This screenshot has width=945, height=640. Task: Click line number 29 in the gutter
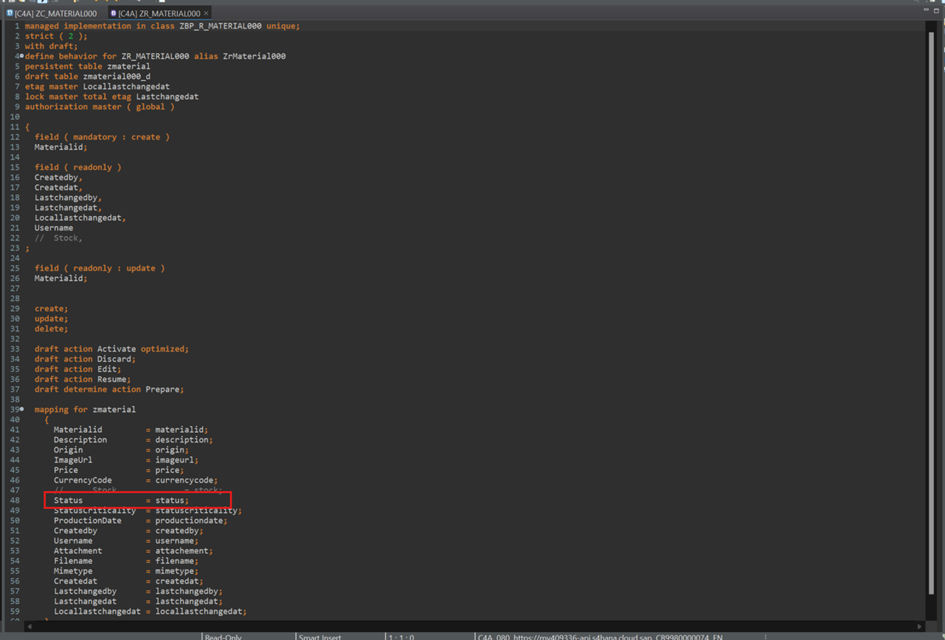[x=15, y=309]
